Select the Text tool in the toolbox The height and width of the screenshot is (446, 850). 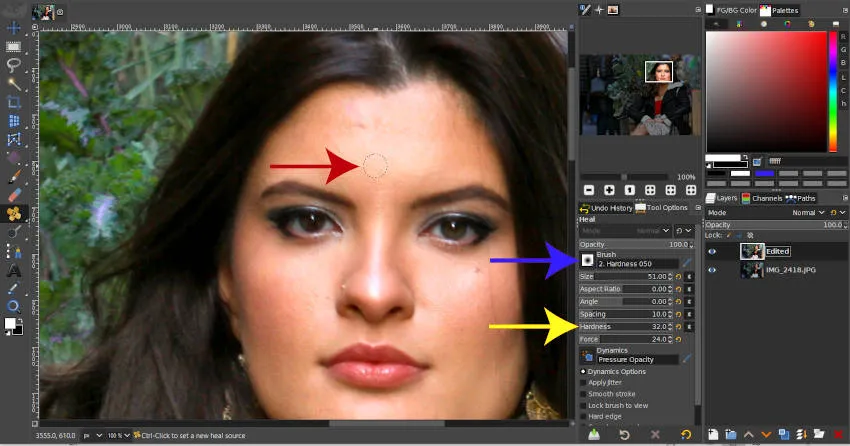pyautogui.click(x=14, y=270)
